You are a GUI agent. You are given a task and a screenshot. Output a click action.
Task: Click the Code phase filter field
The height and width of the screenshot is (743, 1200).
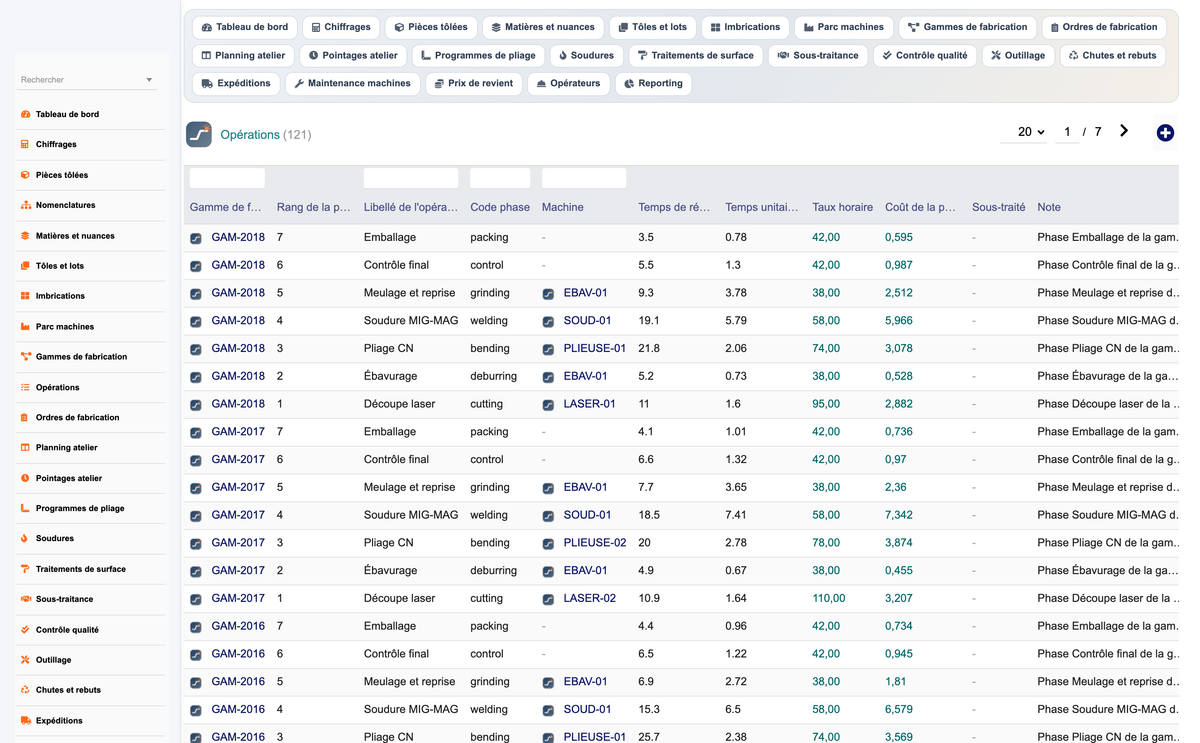click(500, 179)
